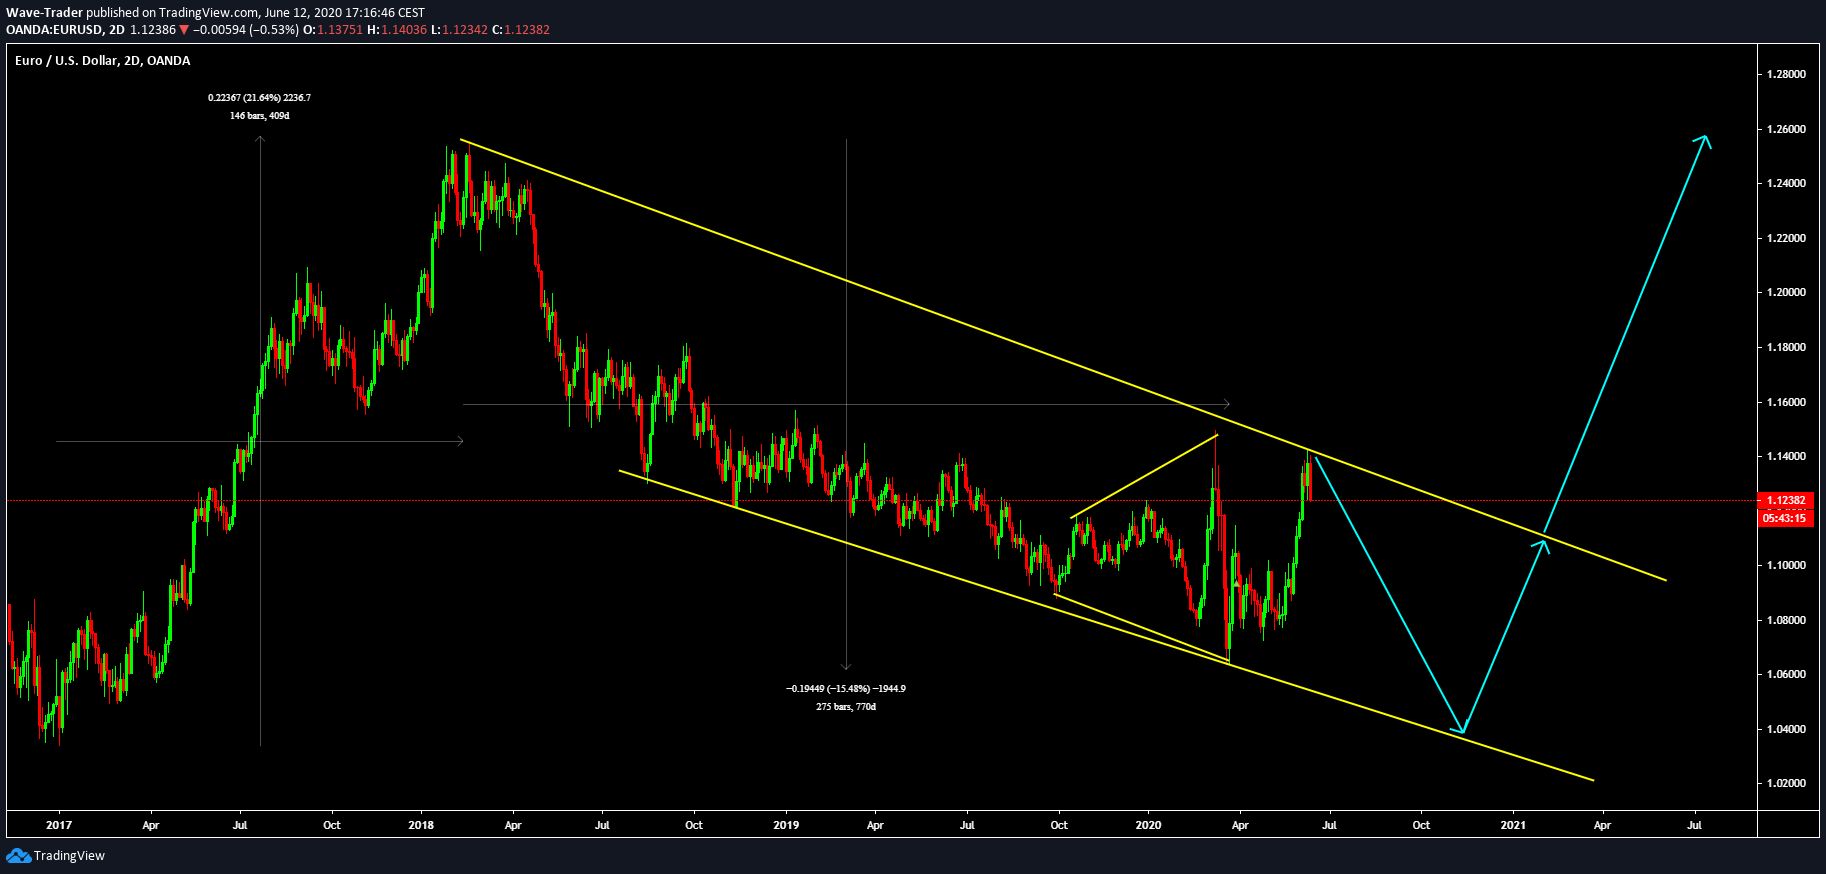Viewport: 1826px width, 874px height.
Task: Click the Oct label just before 2021
Action: 1421,825
